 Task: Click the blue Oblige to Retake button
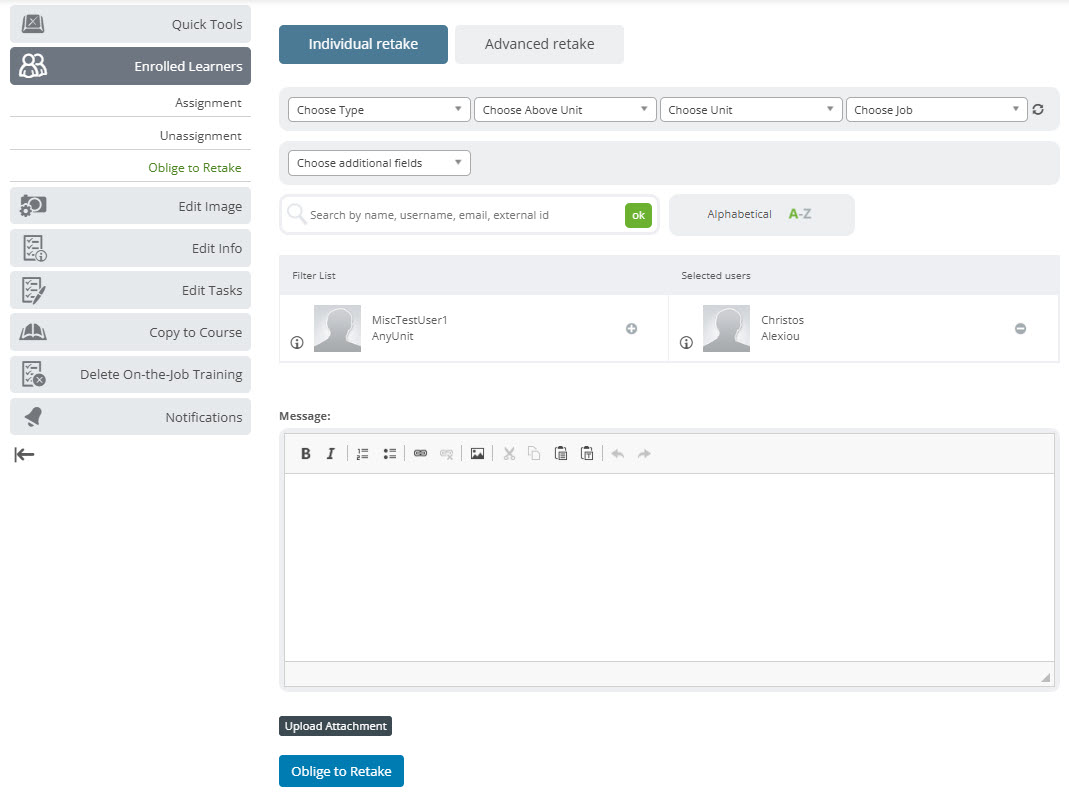[x=342, y=771]
